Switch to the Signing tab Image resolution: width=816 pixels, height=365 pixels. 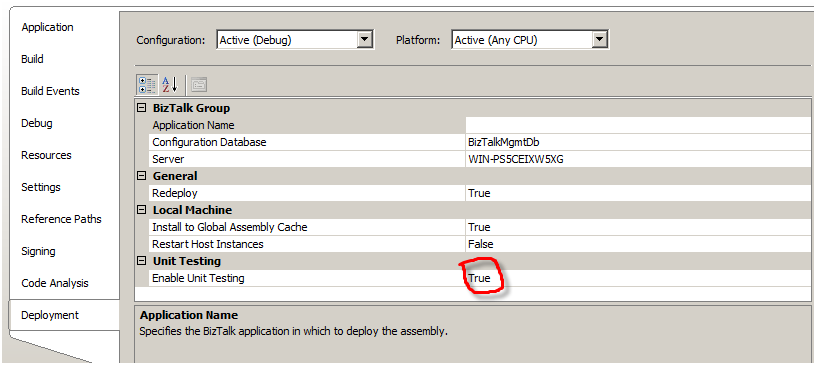point(39,251)
